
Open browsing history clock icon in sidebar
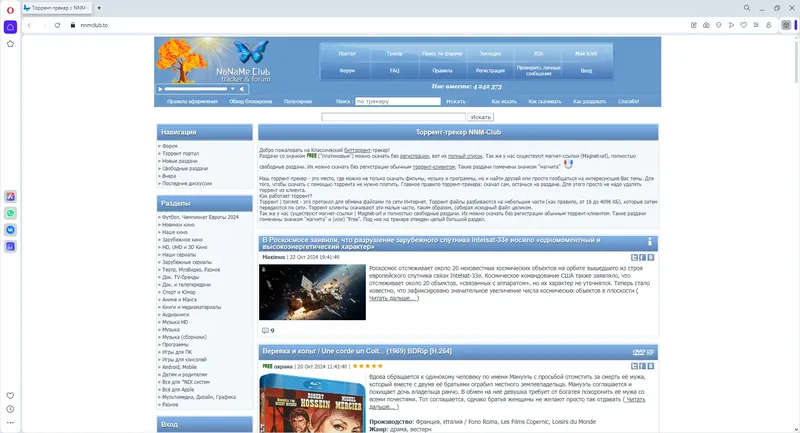pos(10,409)
